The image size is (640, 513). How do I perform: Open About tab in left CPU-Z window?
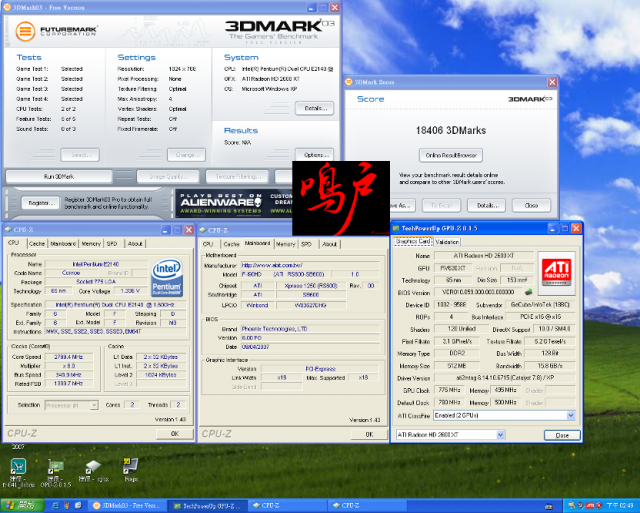[135, 244]
